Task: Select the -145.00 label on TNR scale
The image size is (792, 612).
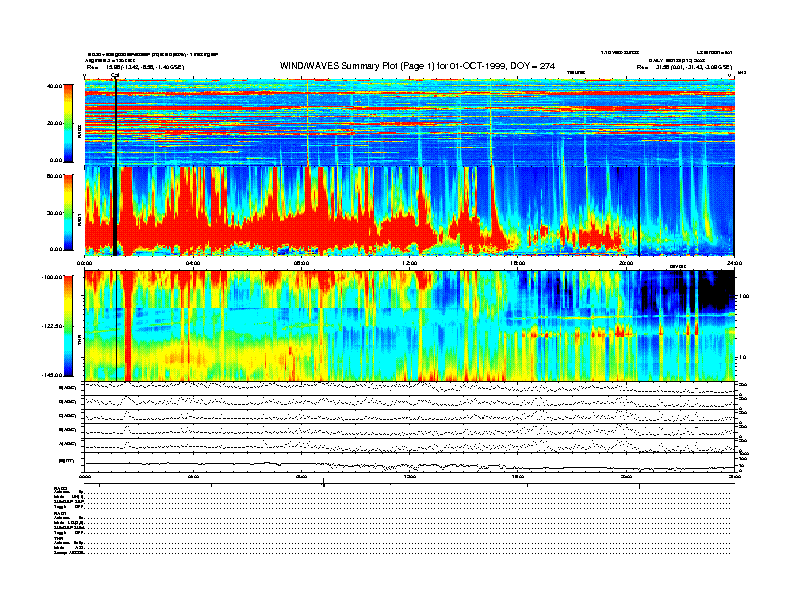Action: [52, 375]
